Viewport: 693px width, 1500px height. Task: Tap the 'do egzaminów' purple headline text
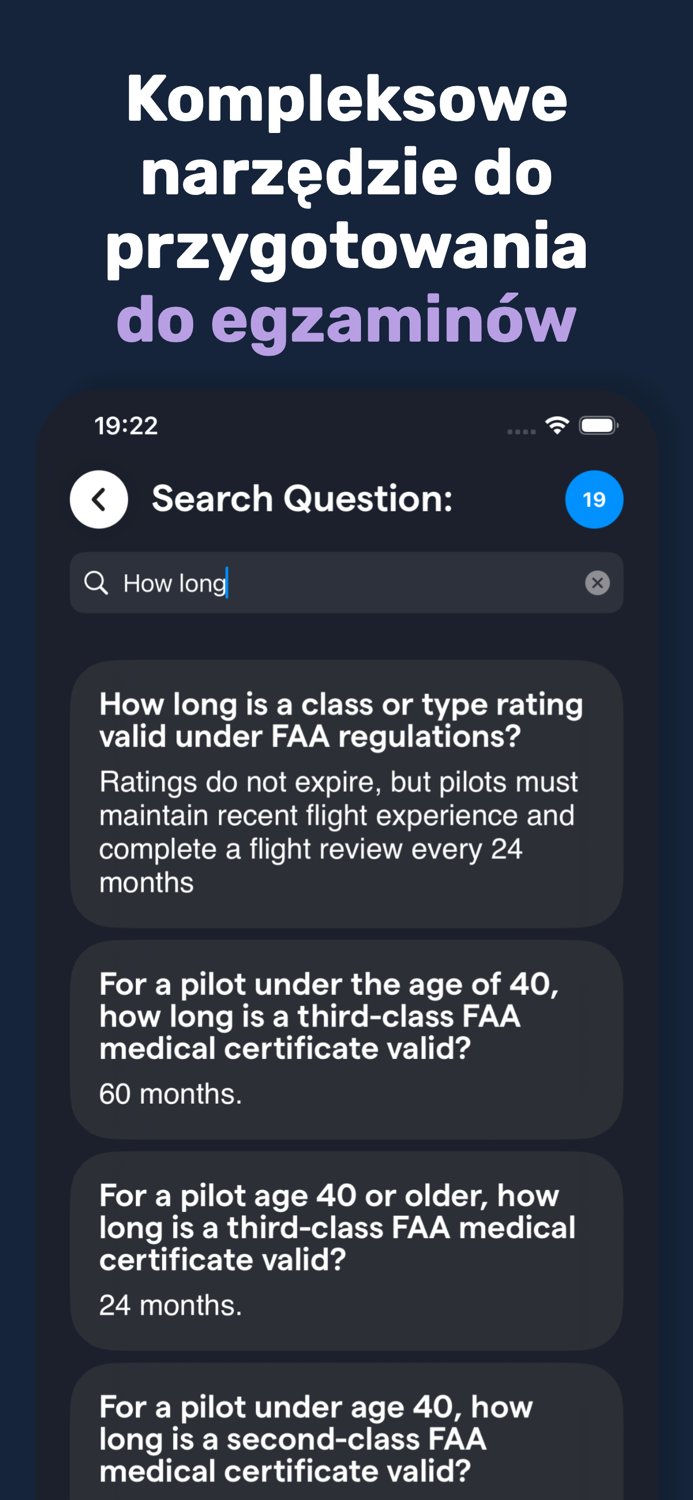click(346, 320)
